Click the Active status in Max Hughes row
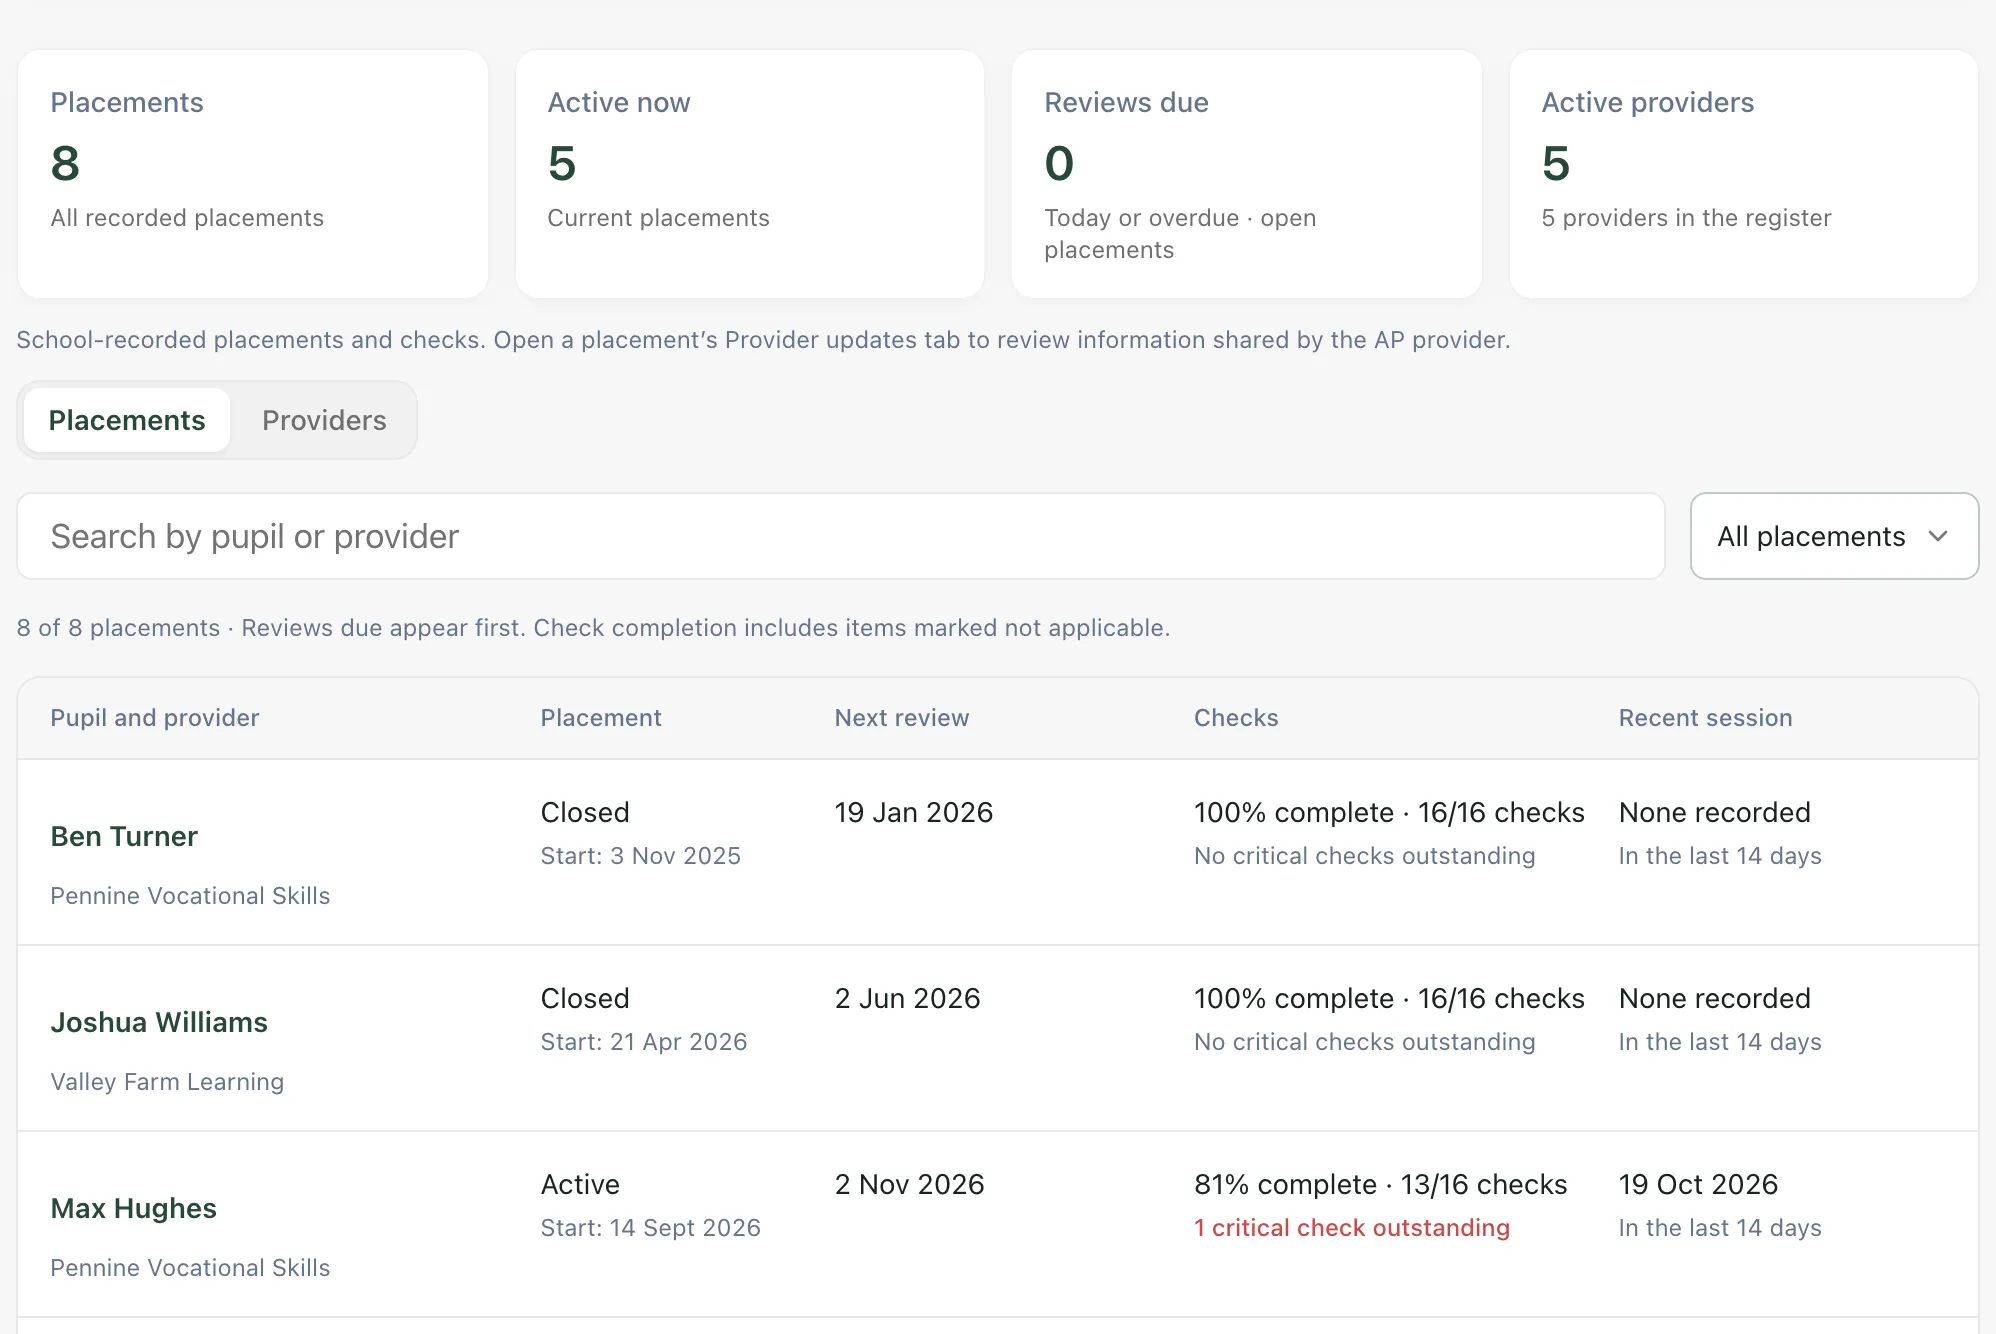 click(x=581, y=1184)
